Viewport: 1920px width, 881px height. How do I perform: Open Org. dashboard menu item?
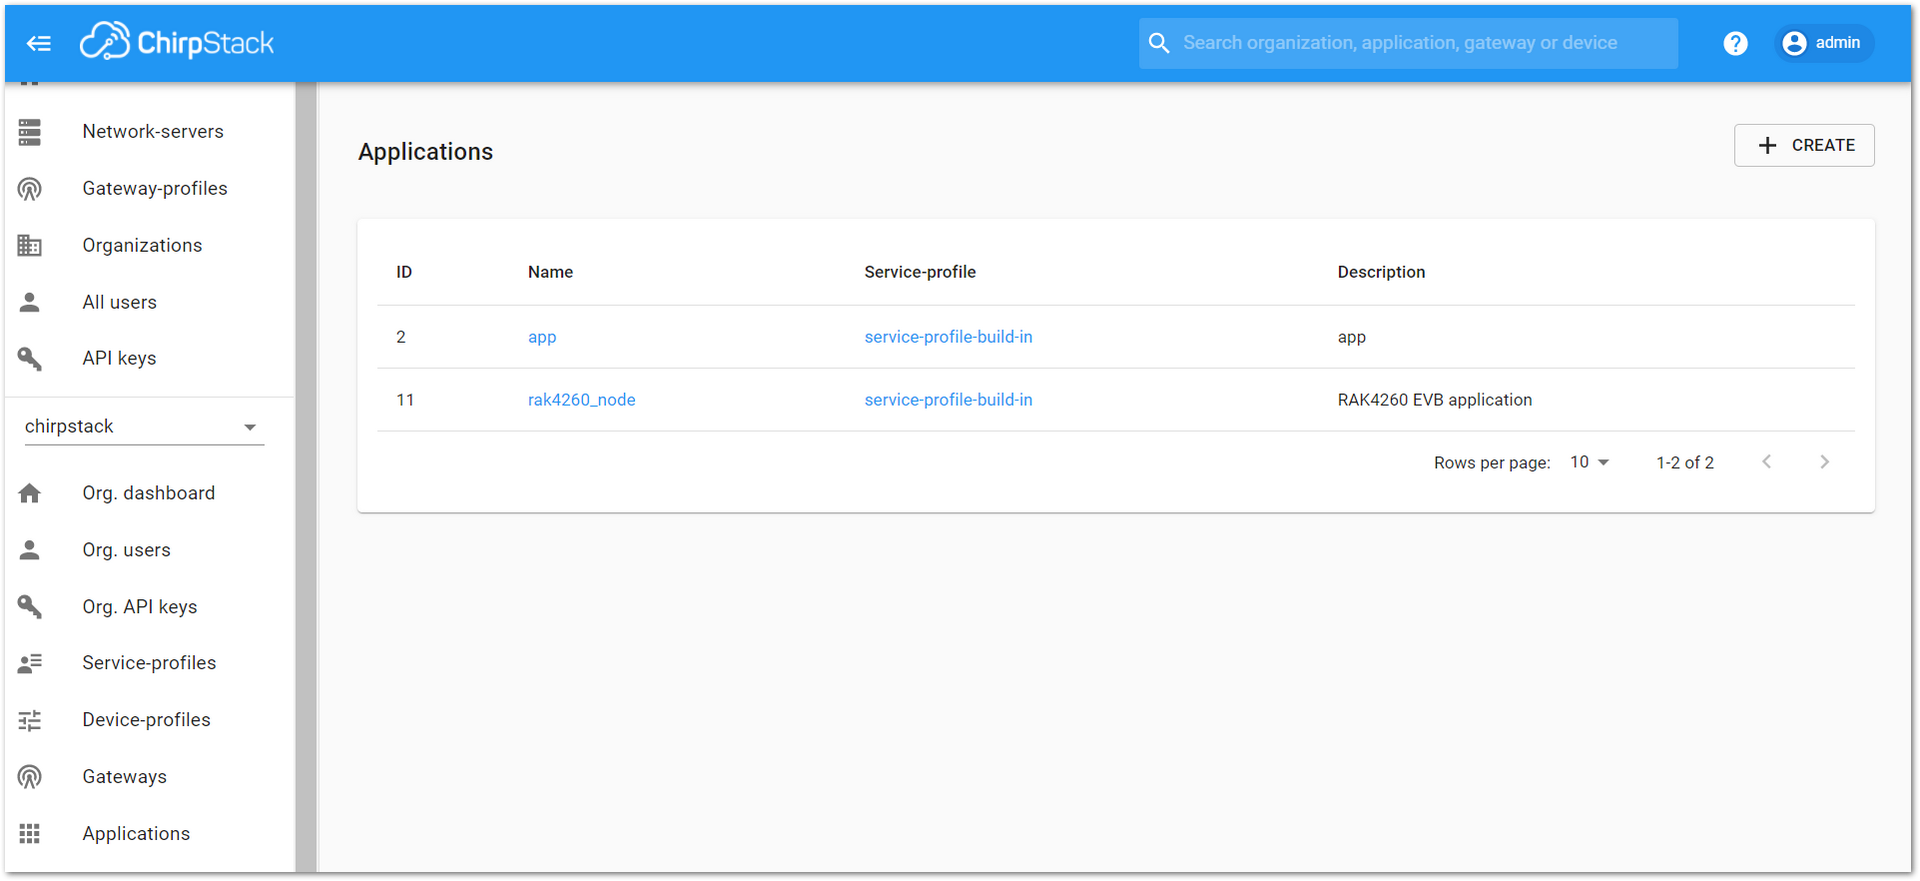(150, 493)
